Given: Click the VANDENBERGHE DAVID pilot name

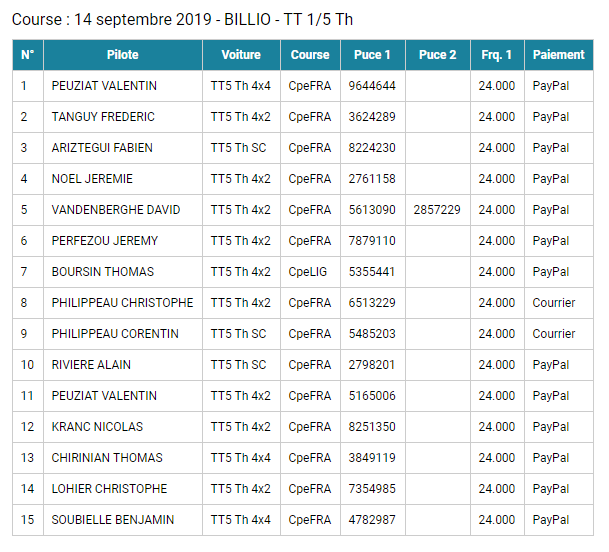Looking at the screenshot, I should [116, 210].
